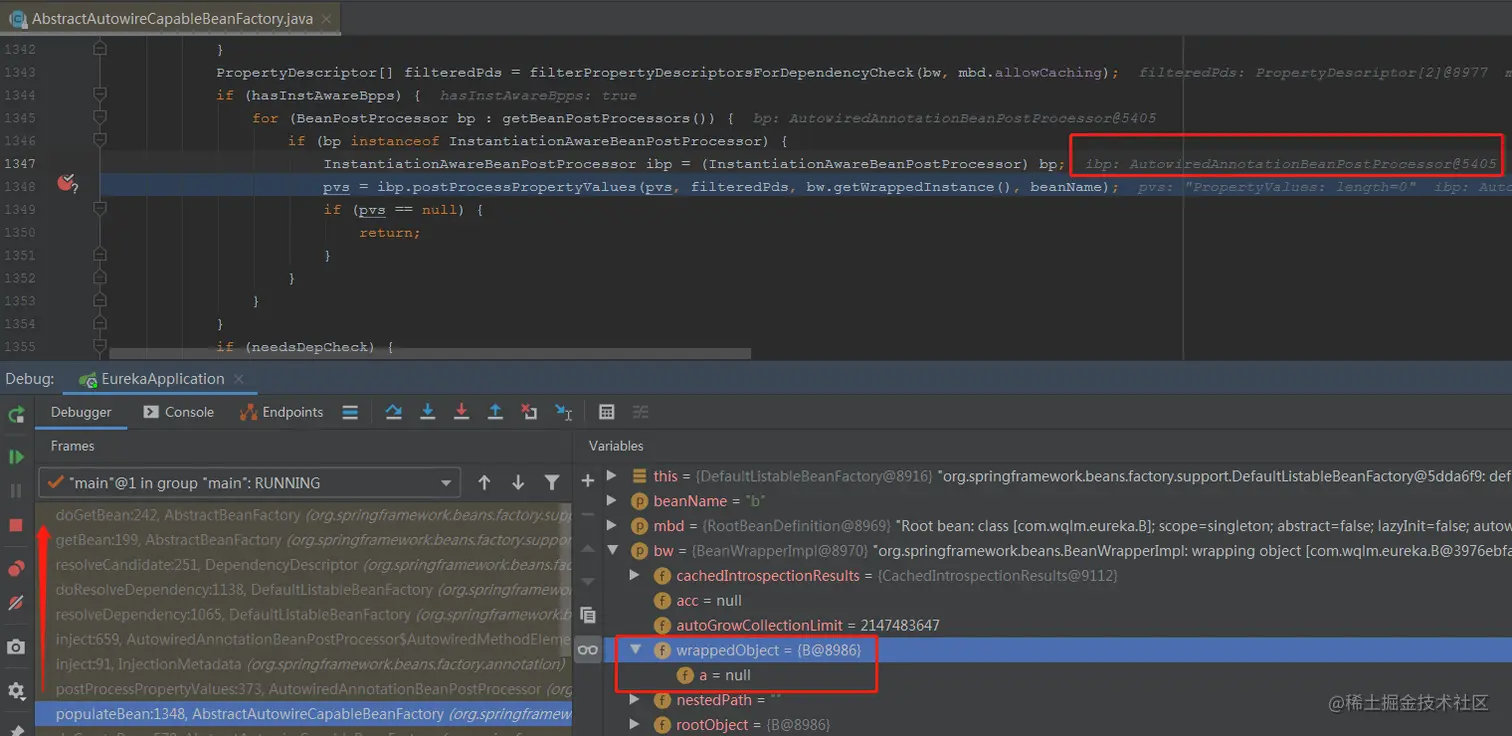Select the inject:91 InjectionMetadata frame

pos(304,664)
